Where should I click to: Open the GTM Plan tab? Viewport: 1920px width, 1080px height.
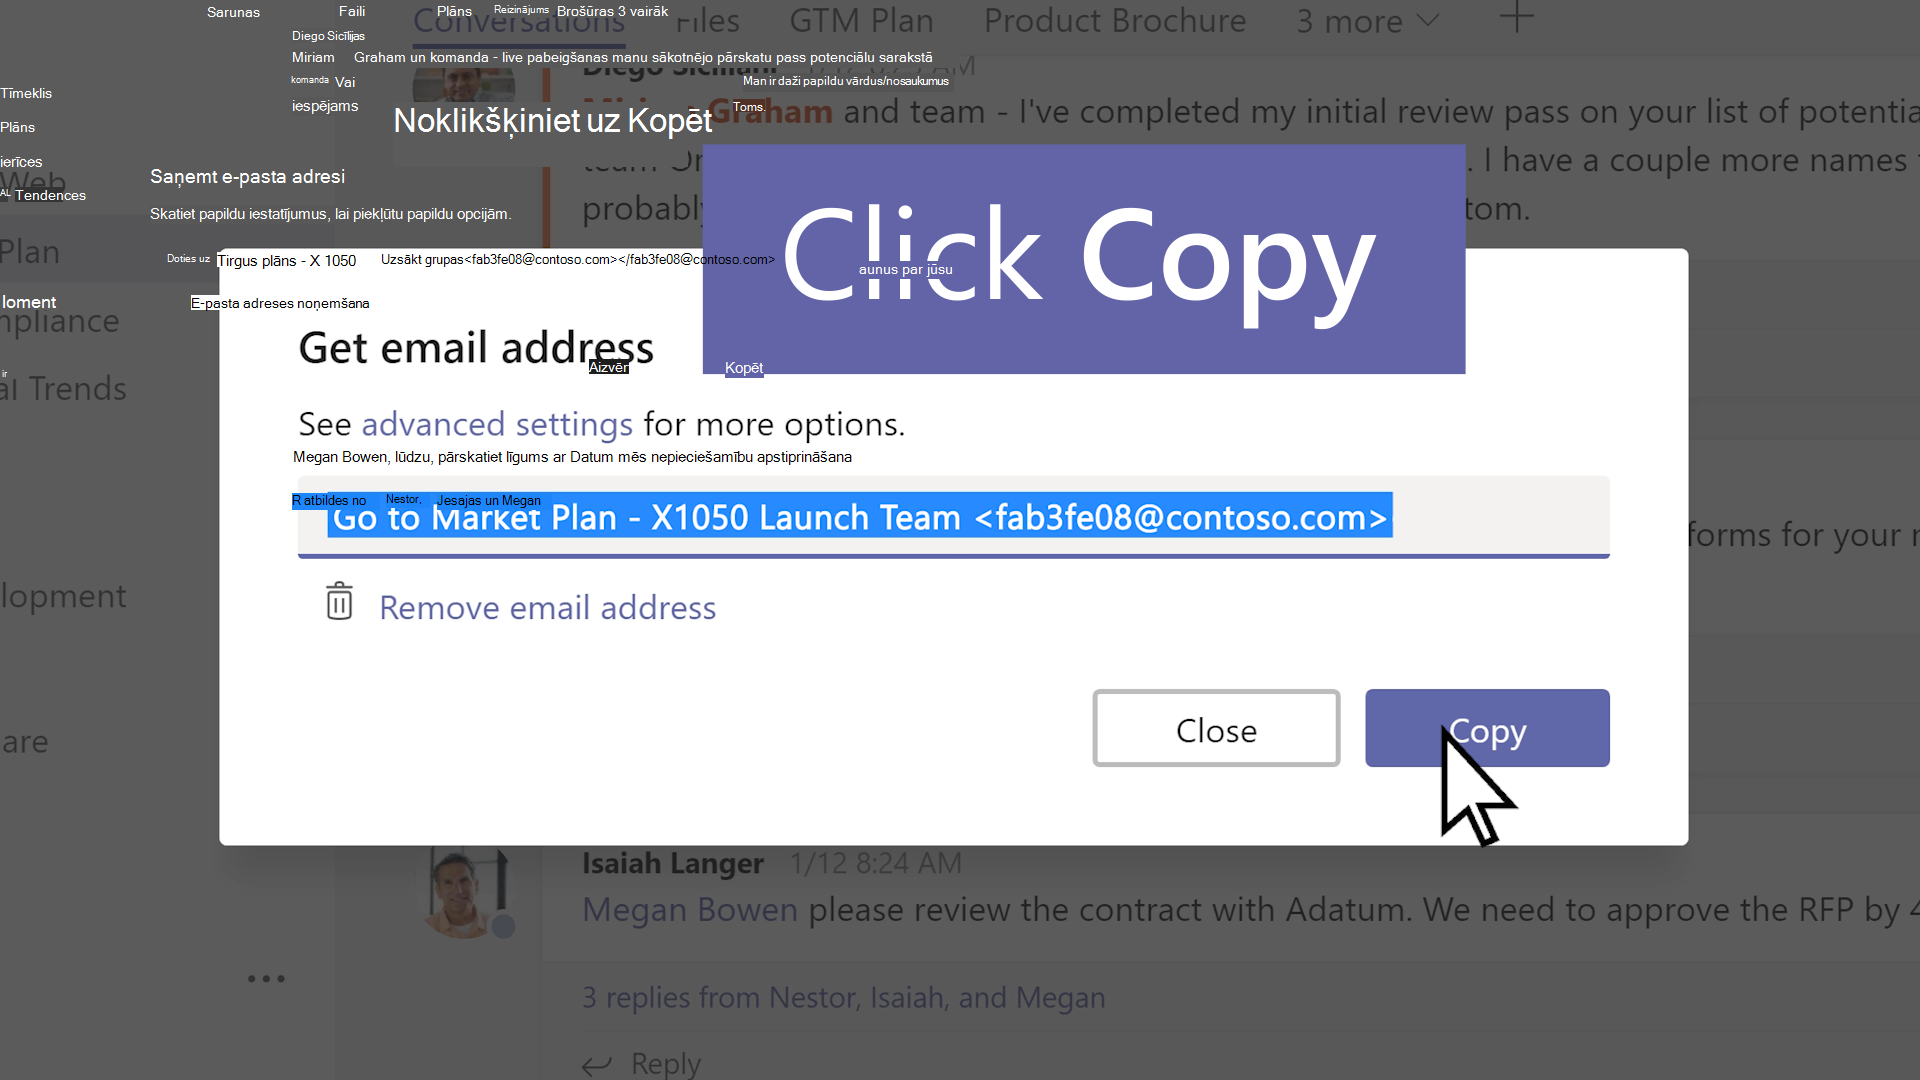click(861, 21)
